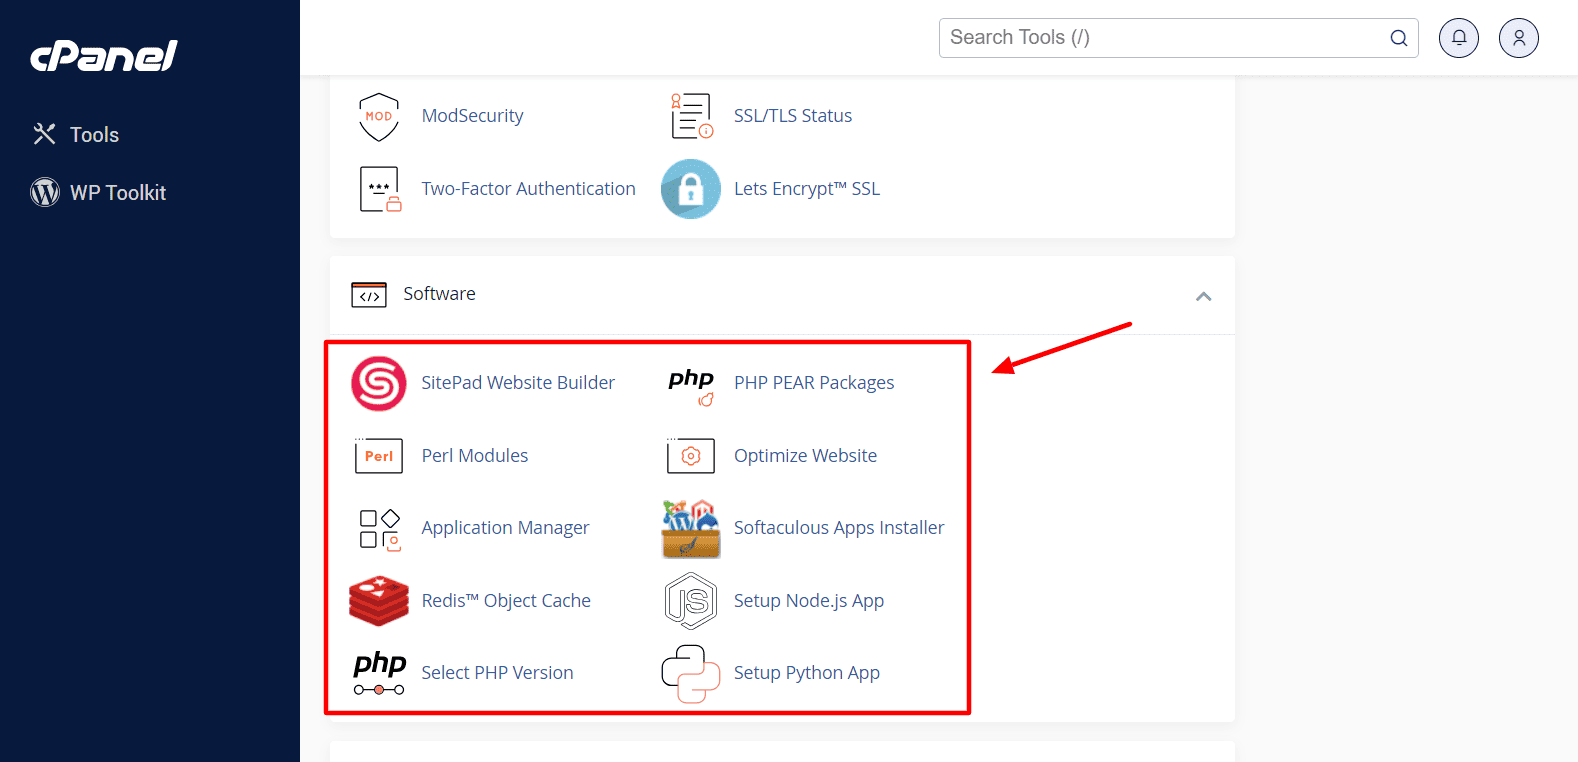Open Two-Factor Authentication link
Screen dimensions: 1578x762
pos(528,189)
